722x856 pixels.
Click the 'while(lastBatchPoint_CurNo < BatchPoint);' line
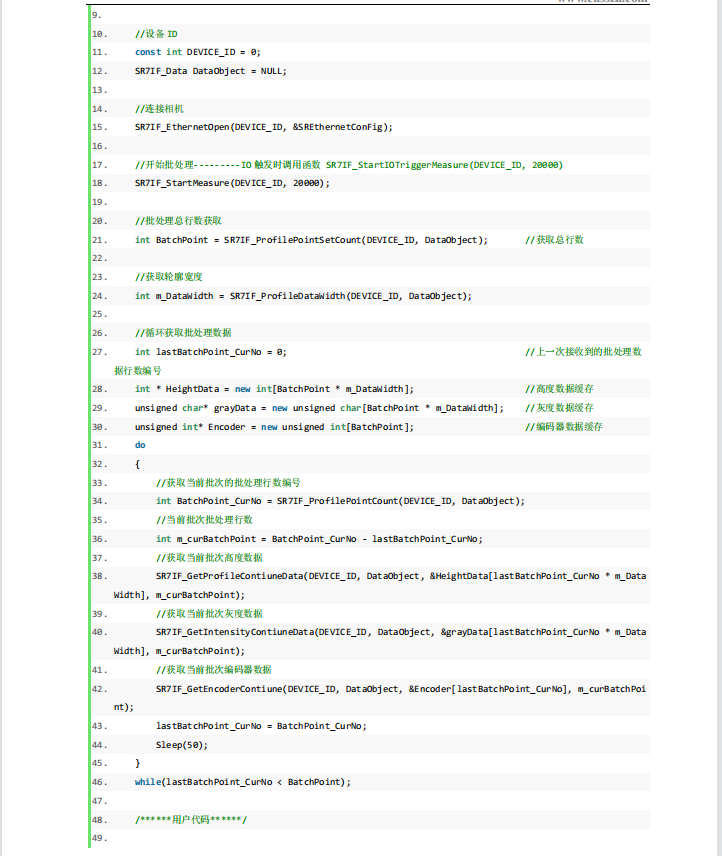tap(243, 782)
